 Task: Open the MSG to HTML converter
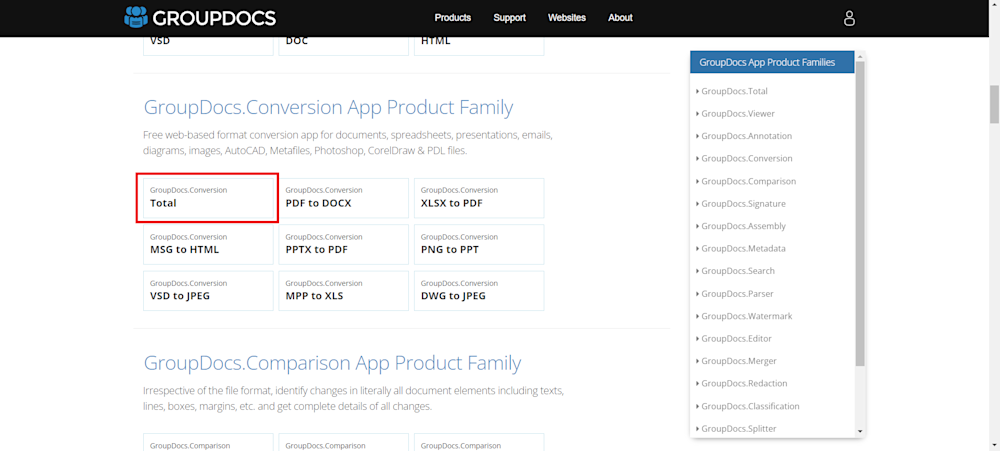click(x=208, y=244)
